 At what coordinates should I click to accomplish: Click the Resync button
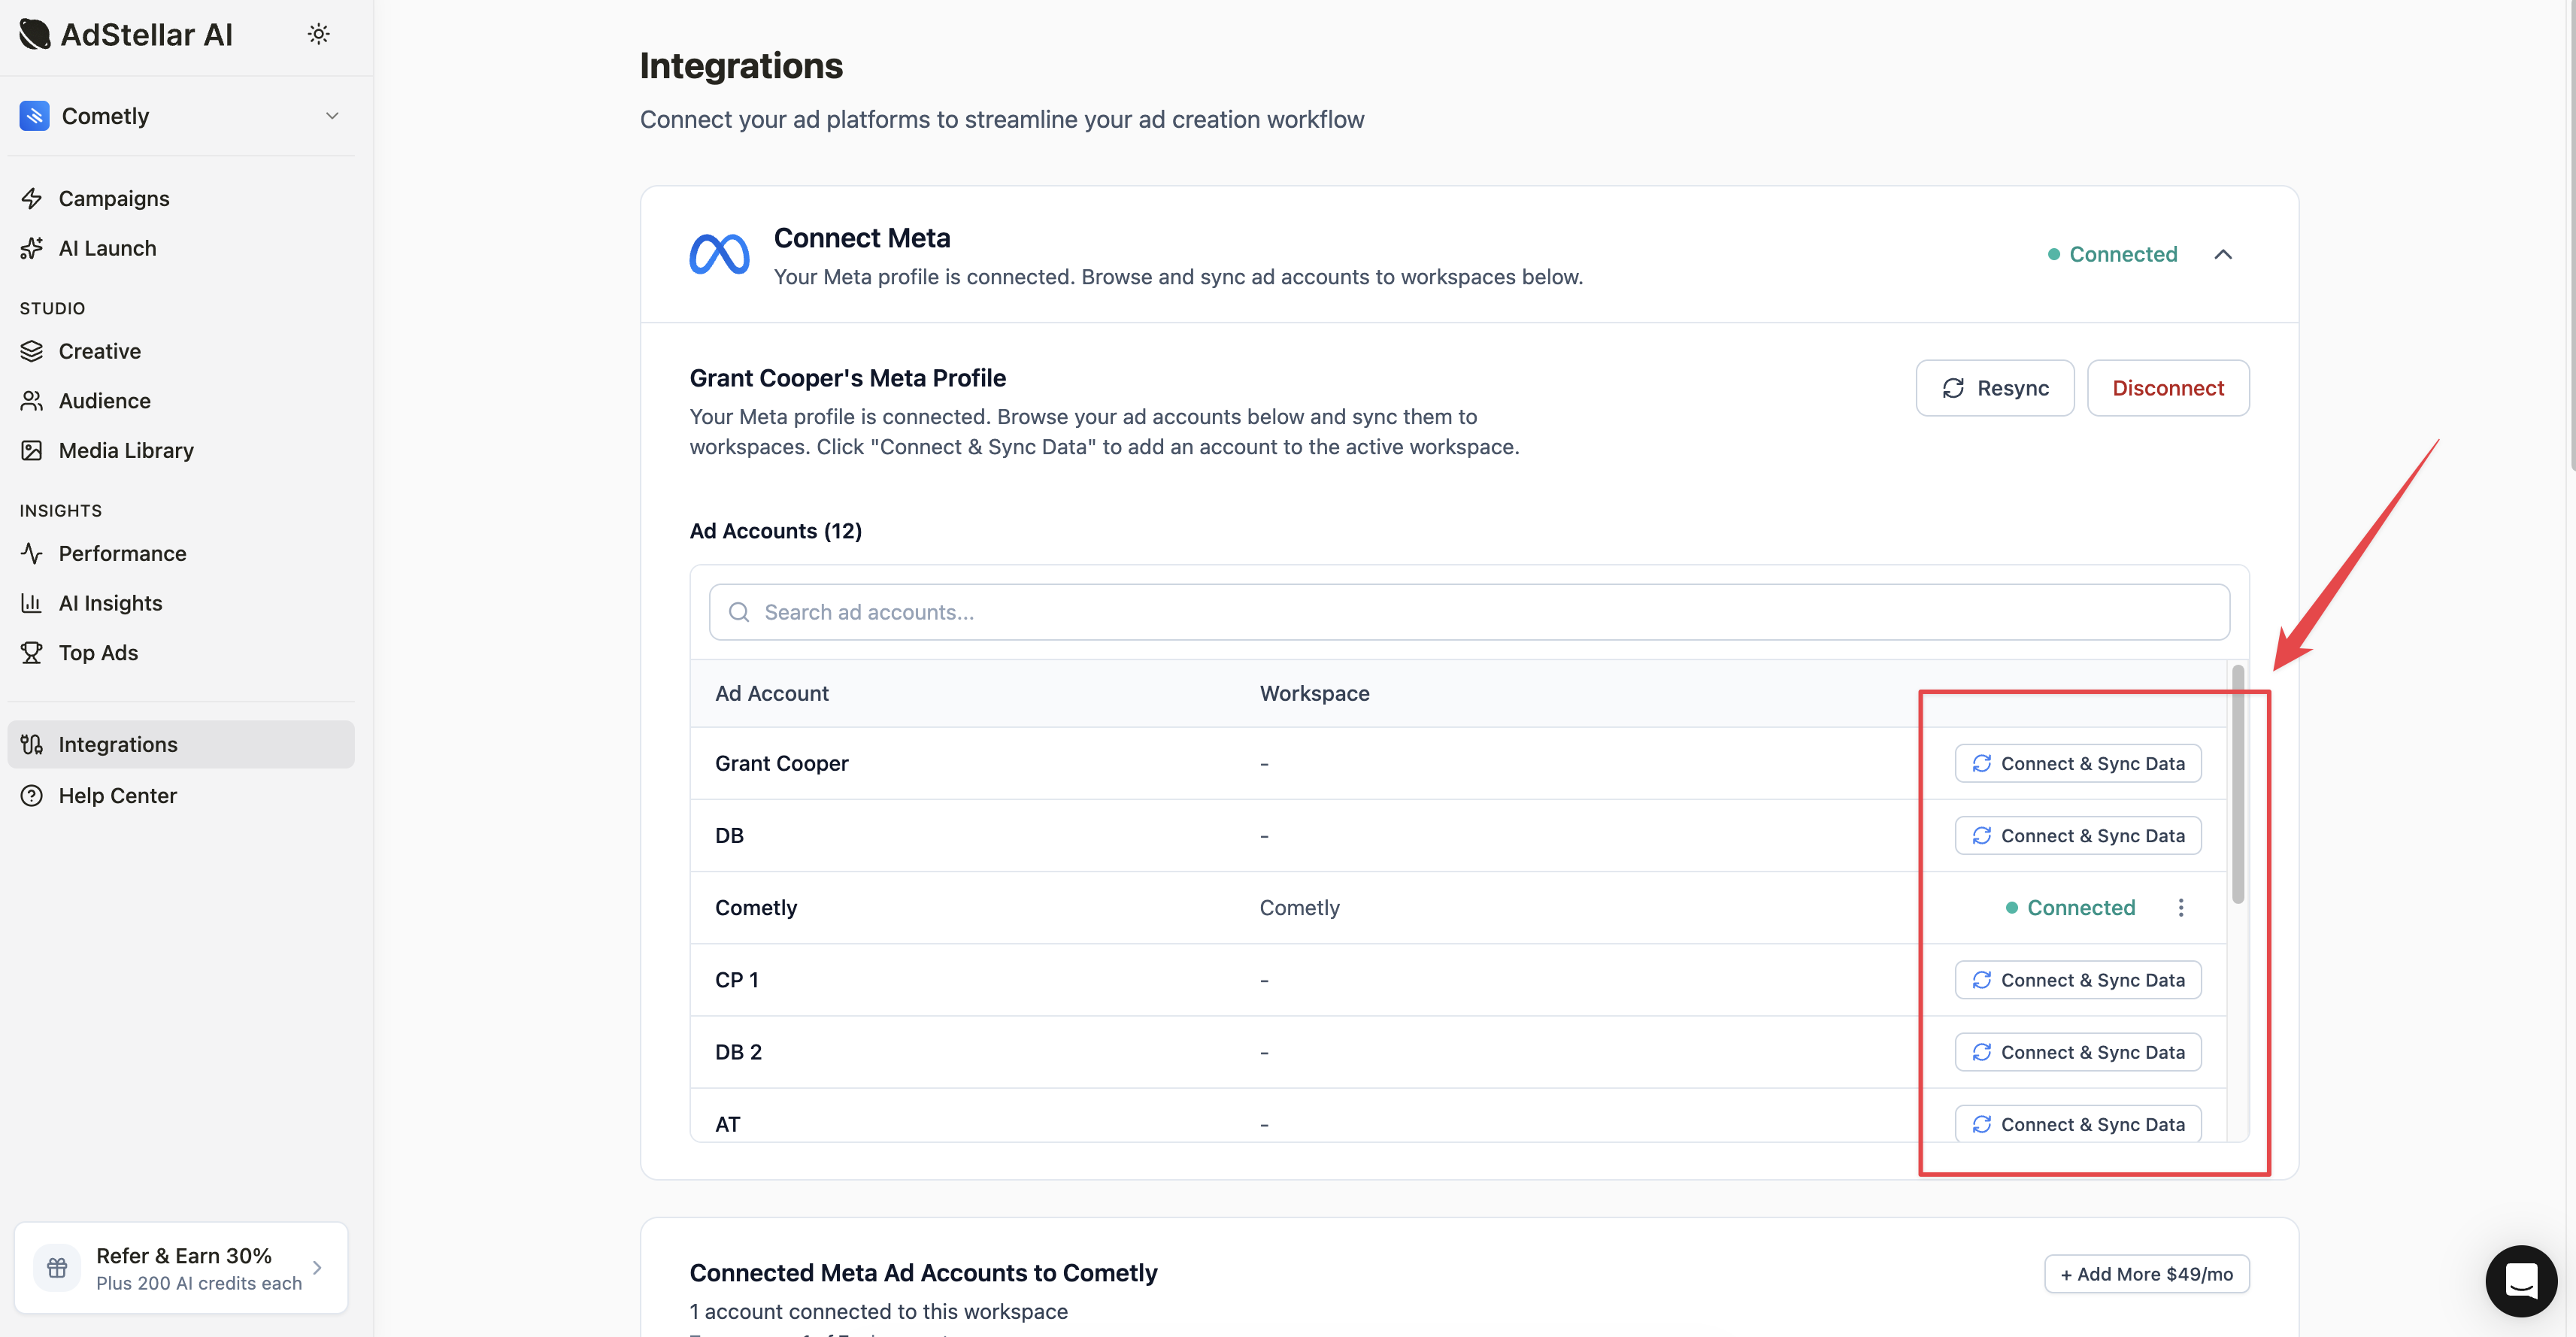pyautogui.click(x=1994, y=388)
